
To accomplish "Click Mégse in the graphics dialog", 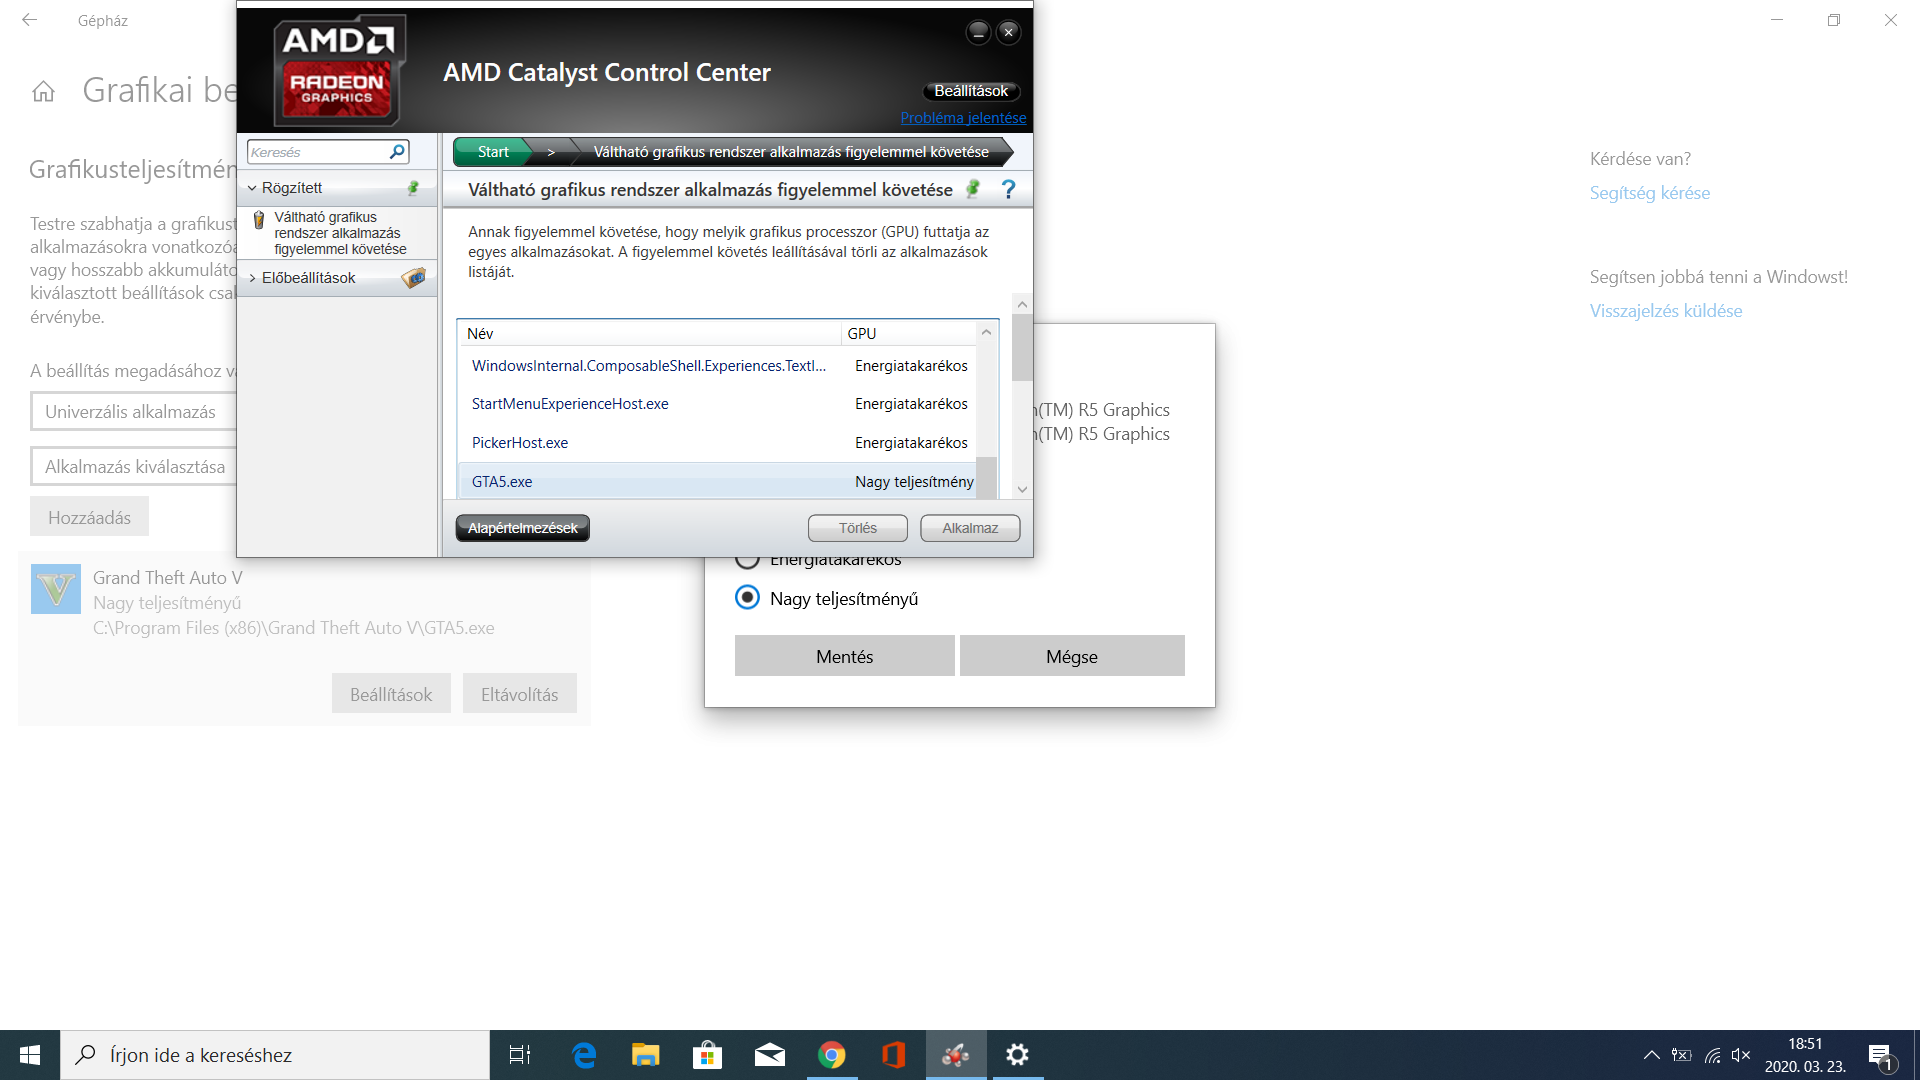I will tap(1072, 656).
